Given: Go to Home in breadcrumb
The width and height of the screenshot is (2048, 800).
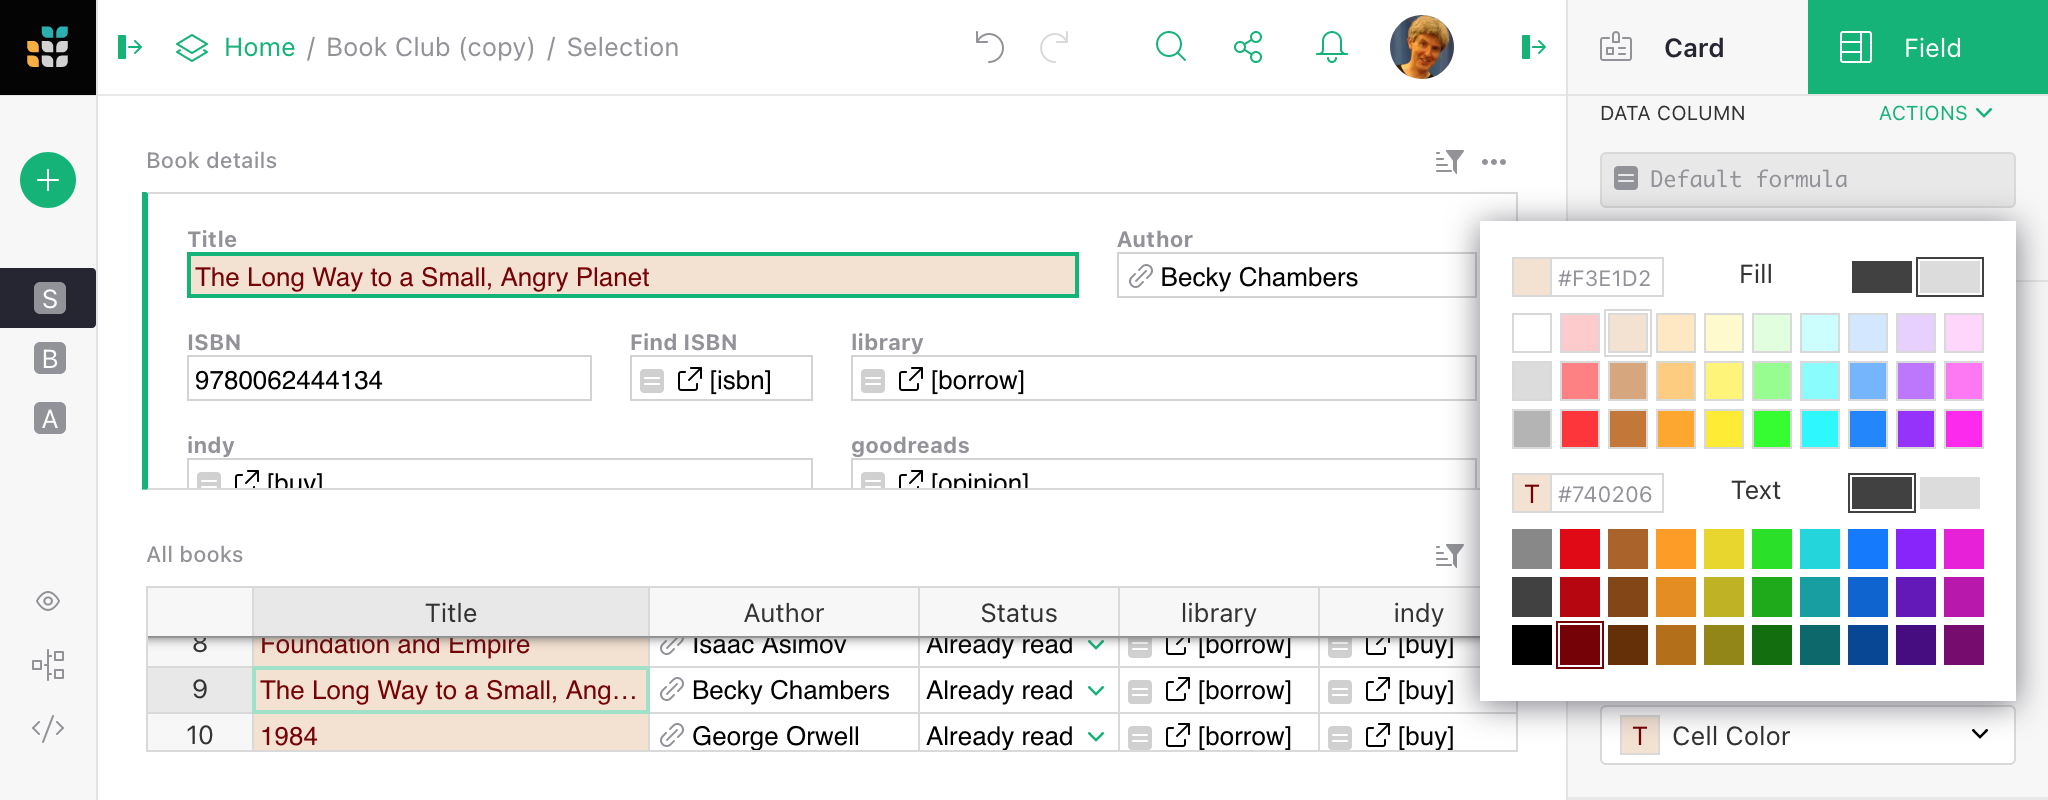Looking at the screenshot, I should tap(259, 47).
